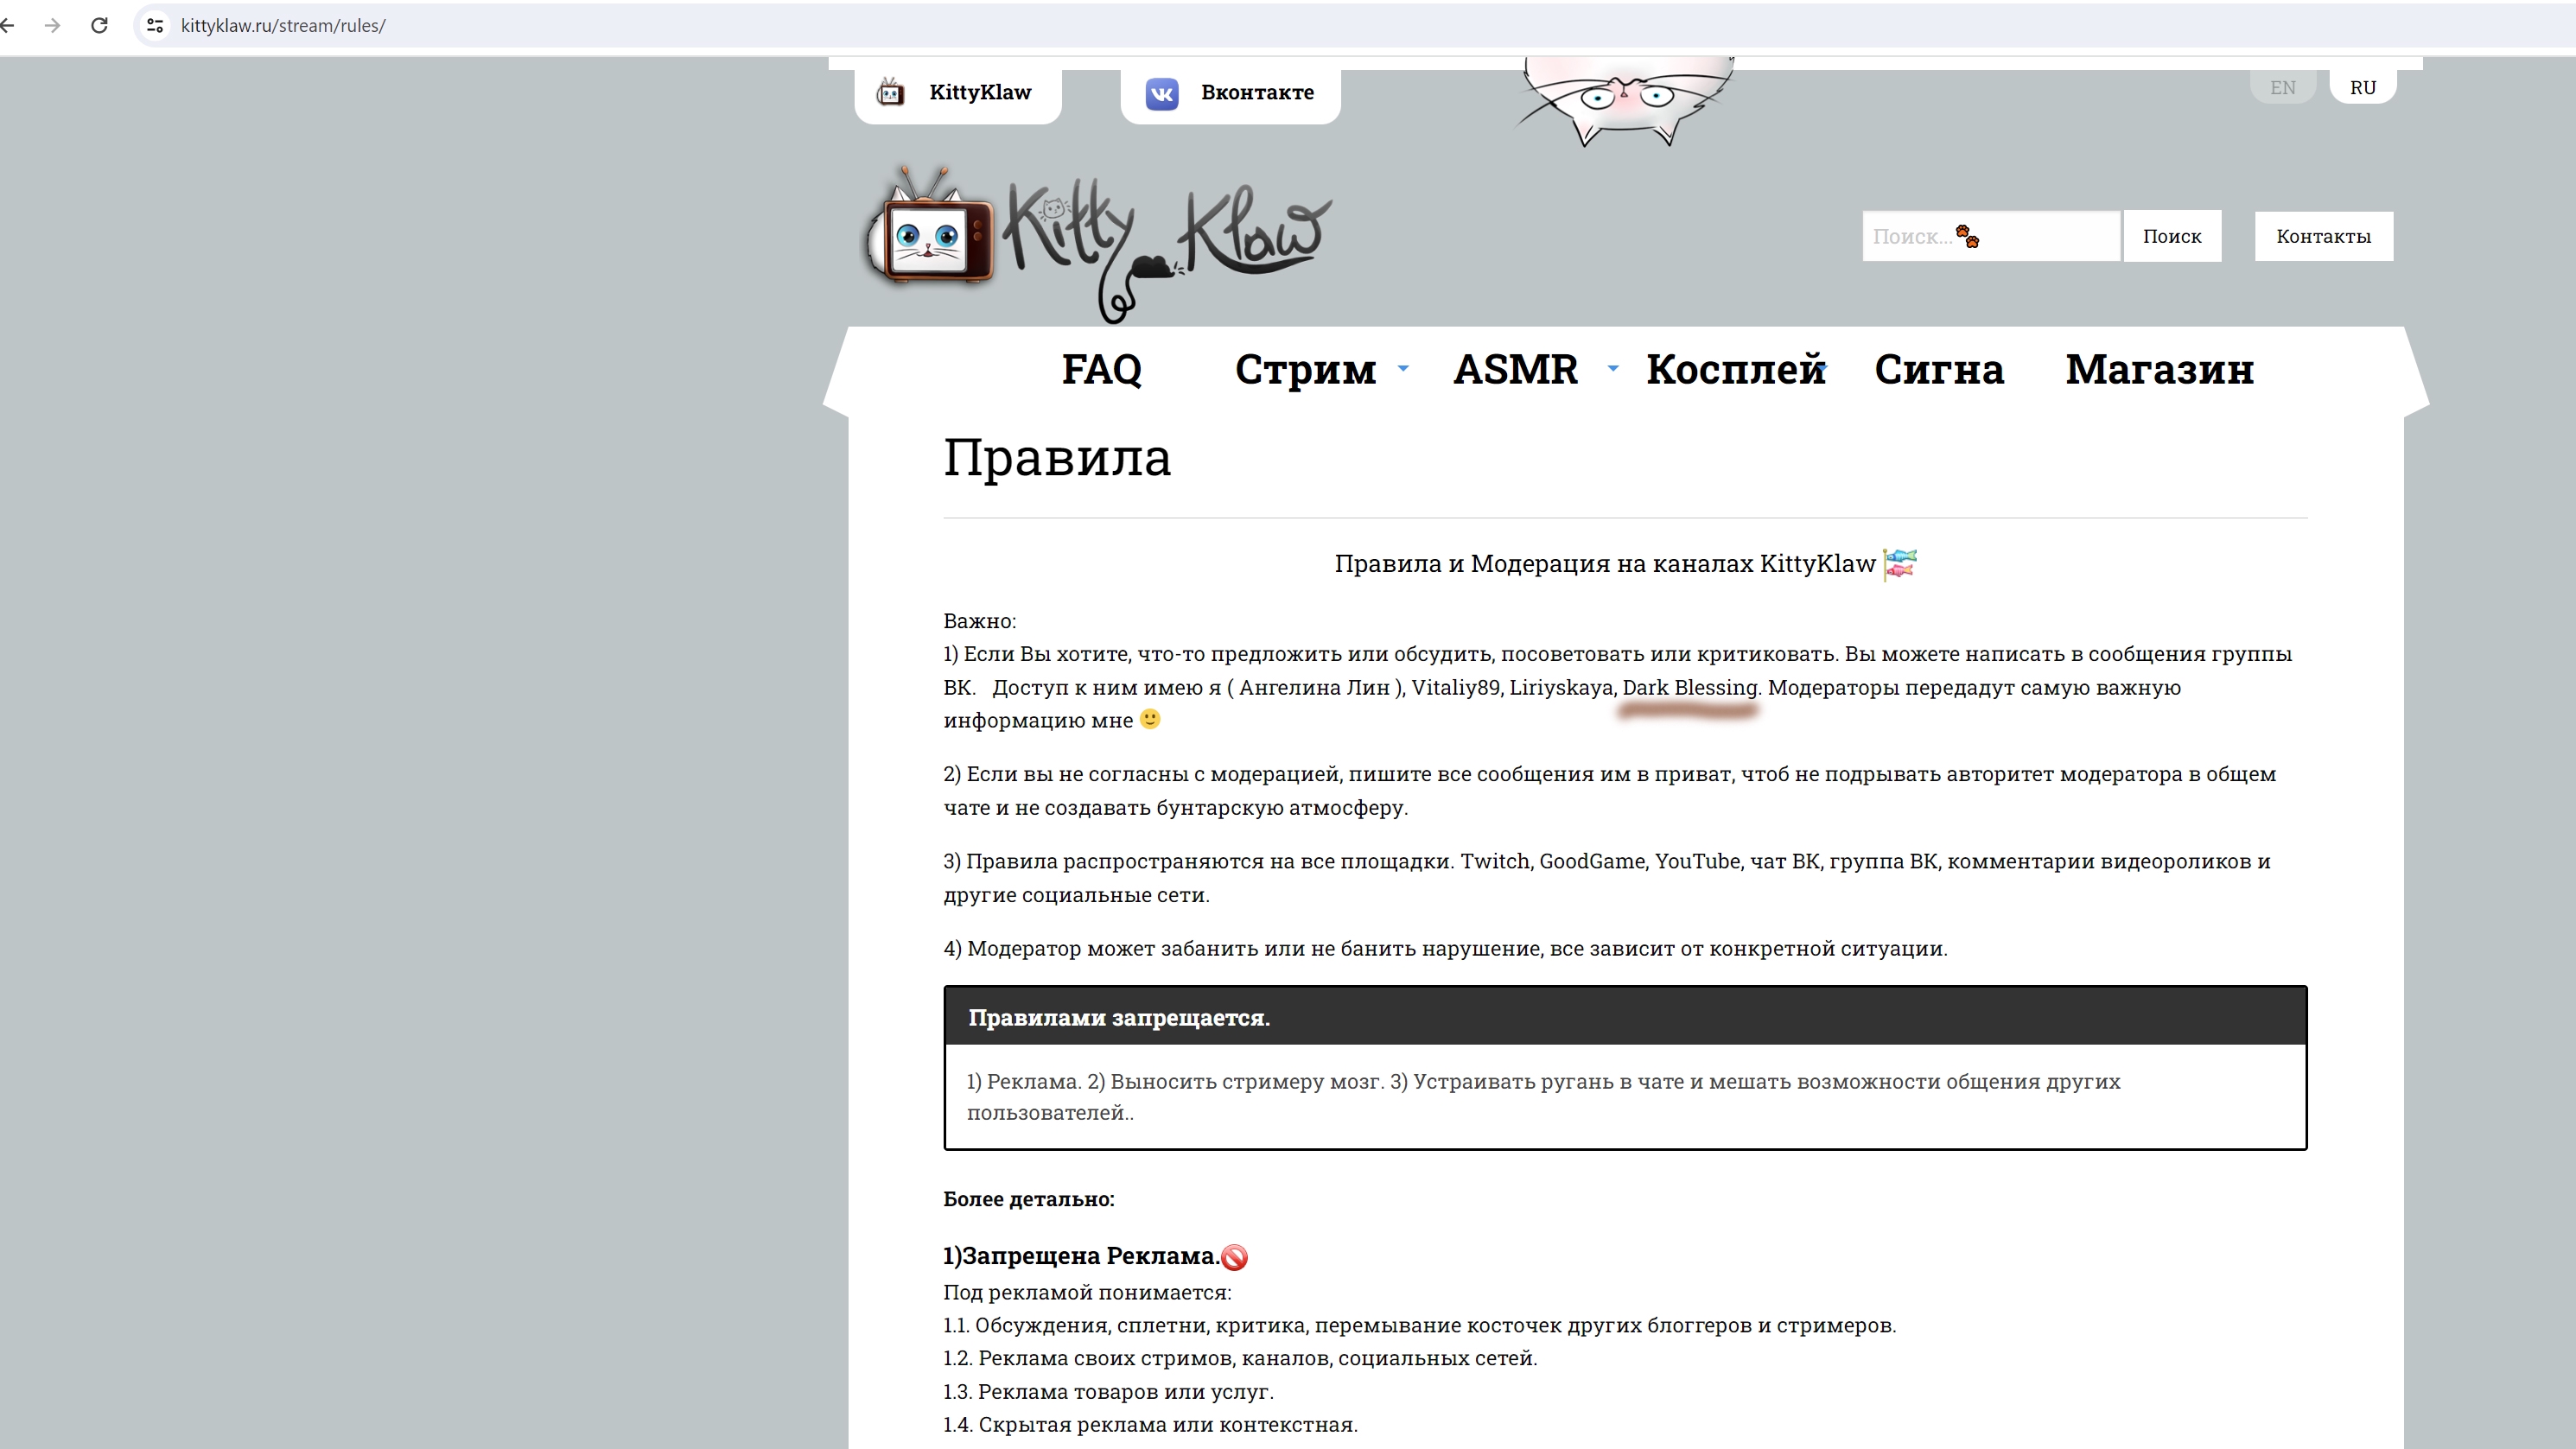Switch language to EN

[2282, 87]
